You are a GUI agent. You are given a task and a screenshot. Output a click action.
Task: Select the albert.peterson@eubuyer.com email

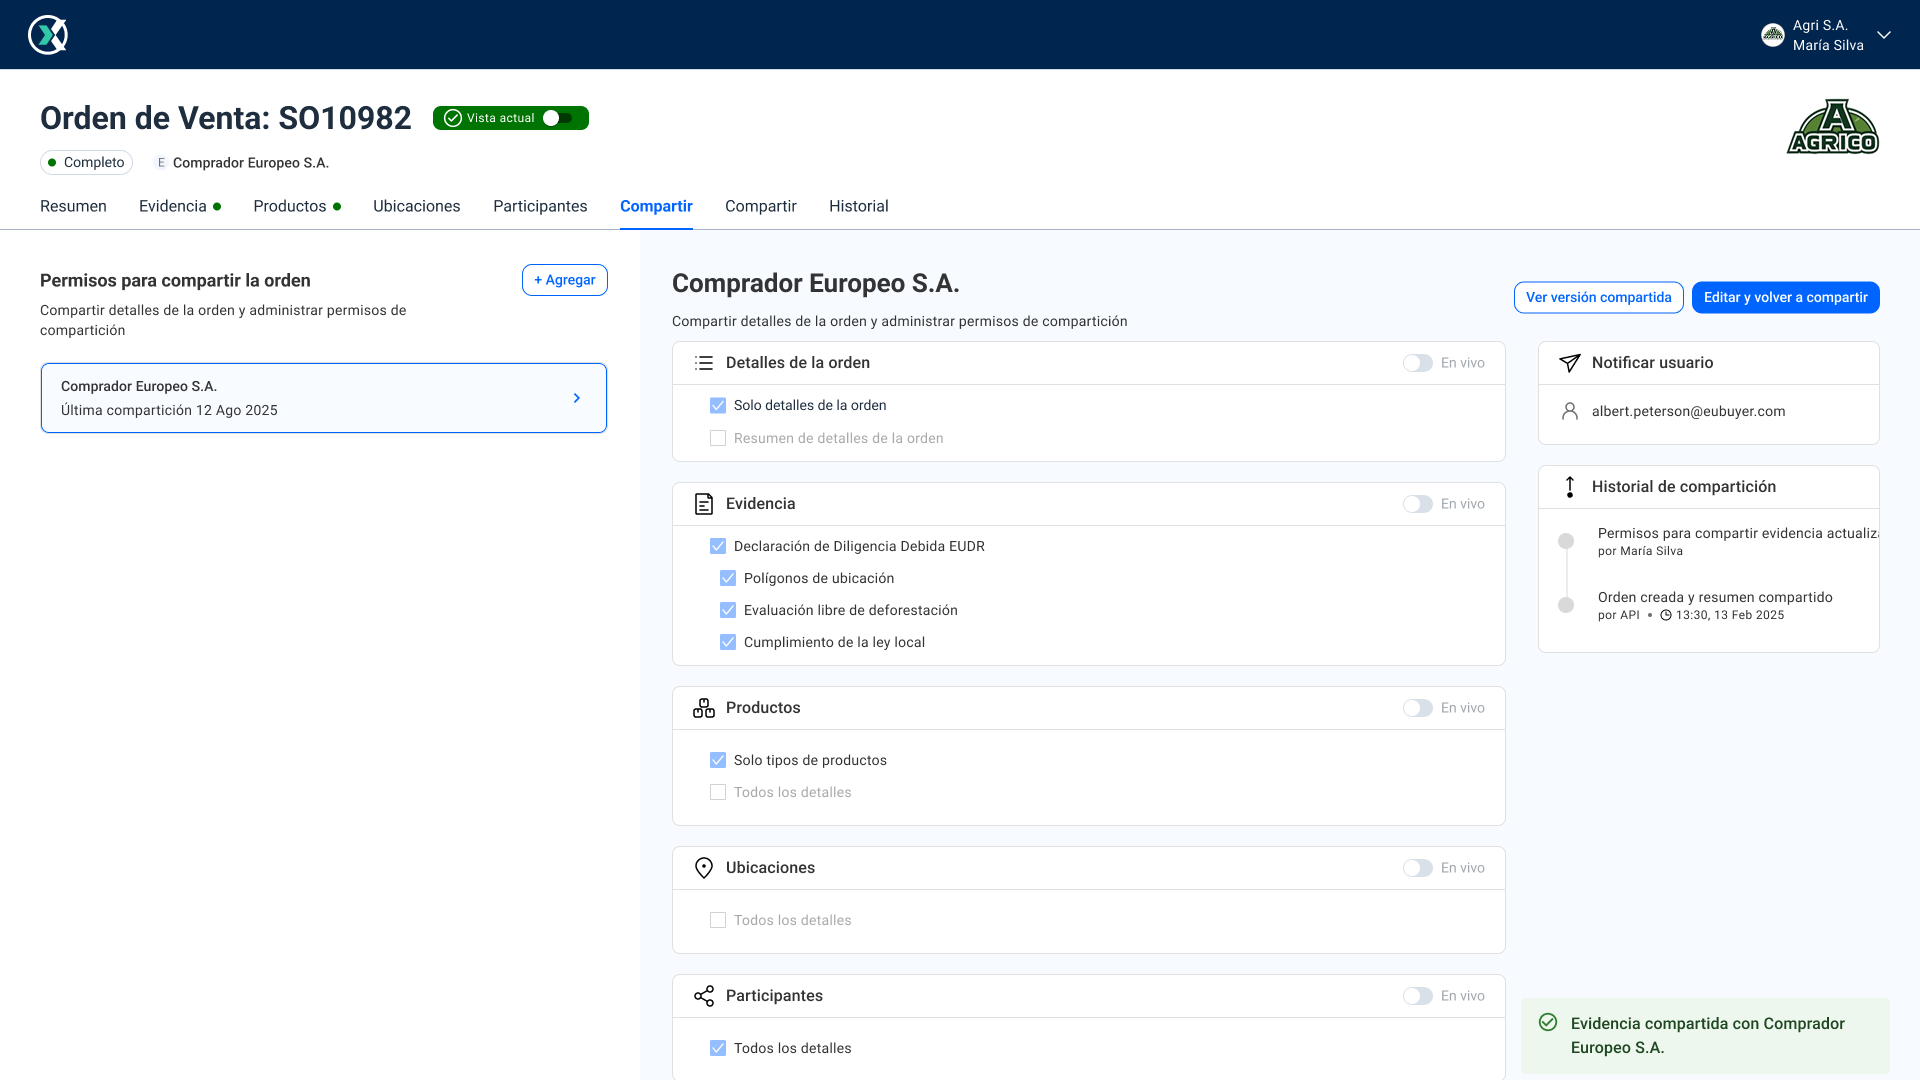tap(1688, 411)
